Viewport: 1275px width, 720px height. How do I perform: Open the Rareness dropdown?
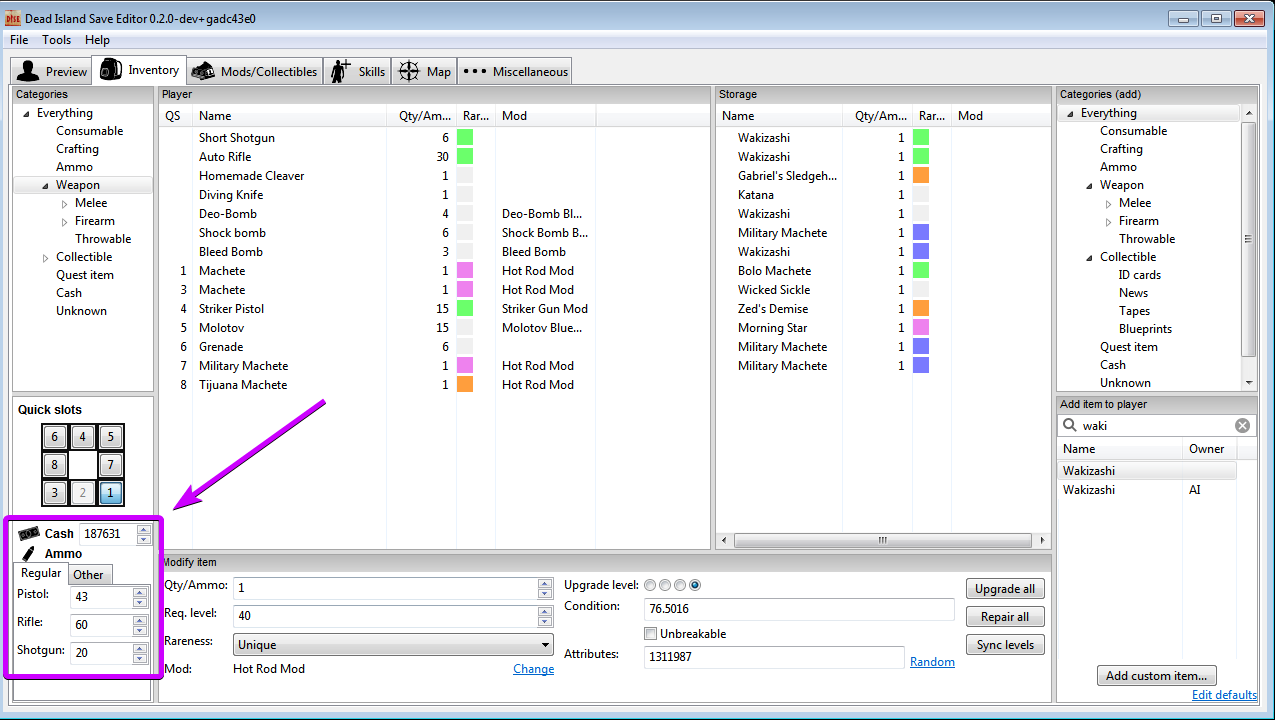tap(393, 645)
